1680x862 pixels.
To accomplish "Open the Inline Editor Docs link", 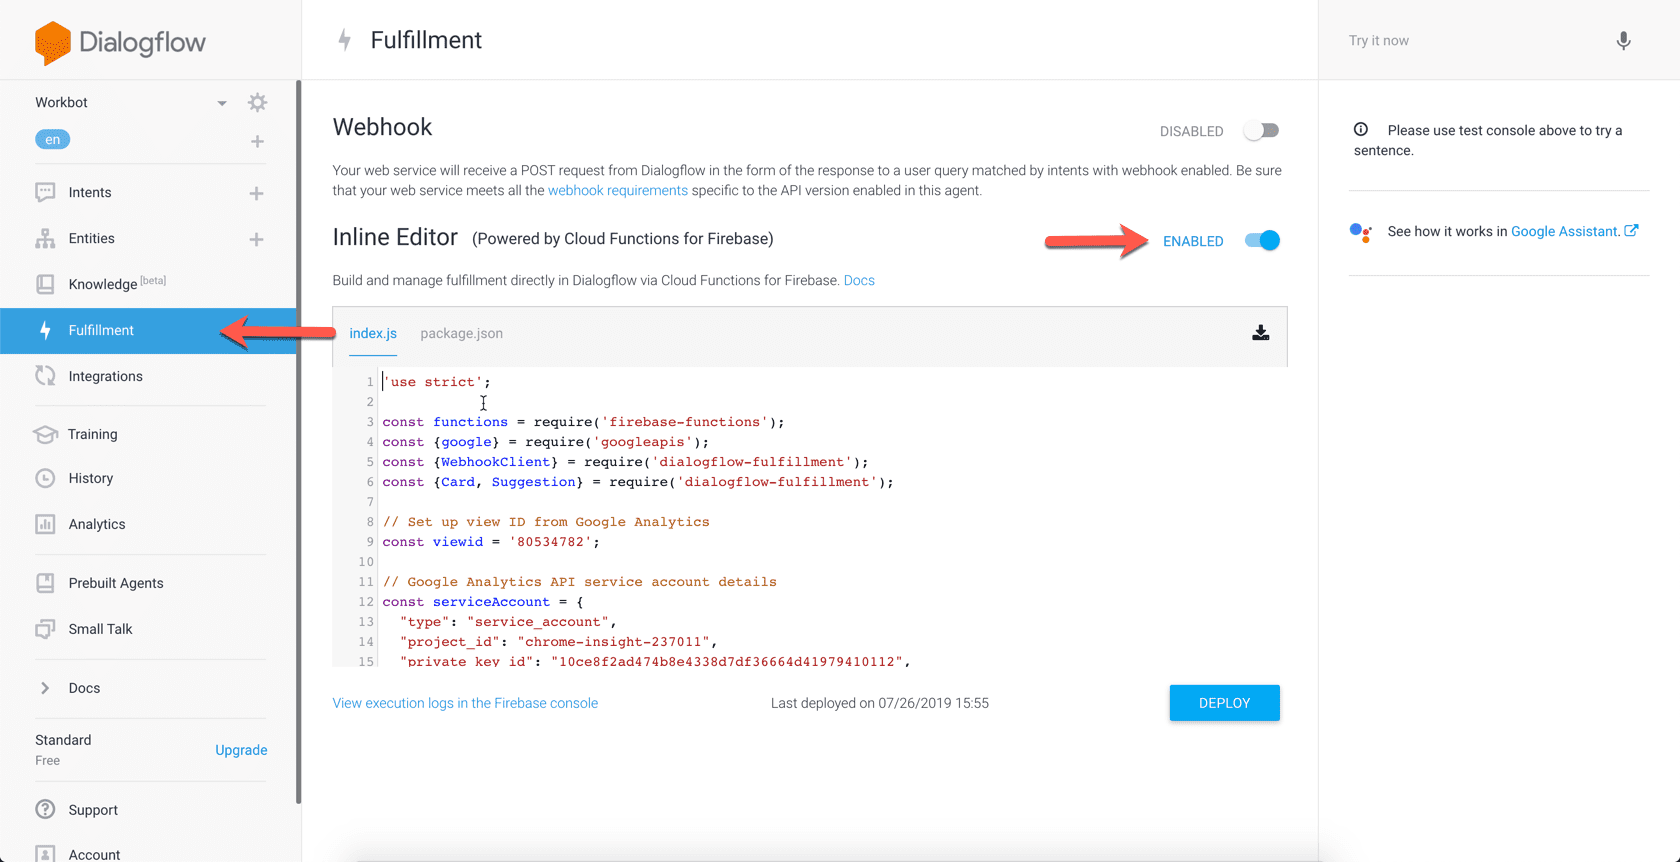I will 859,280.
